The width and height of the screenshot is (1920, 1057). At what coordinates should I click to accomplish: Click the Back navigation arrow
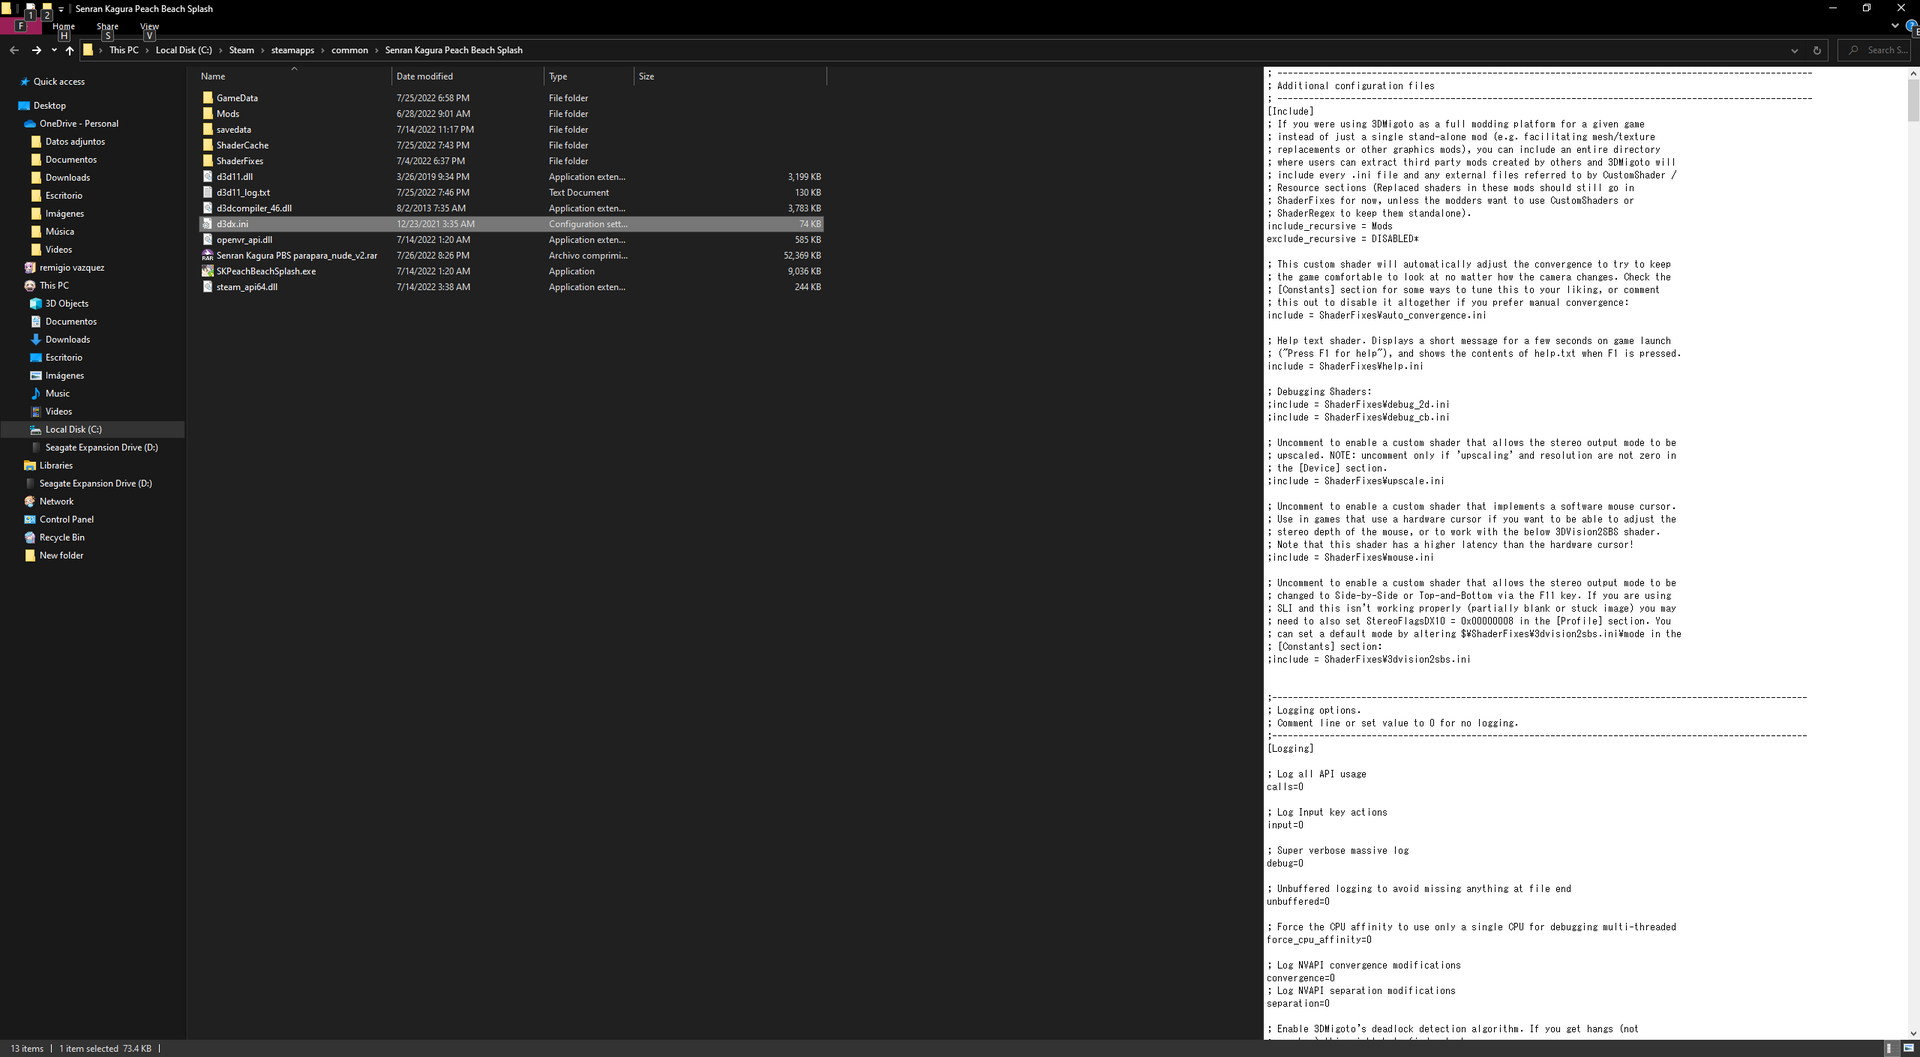pyautogui.click(x=14, y=50)
